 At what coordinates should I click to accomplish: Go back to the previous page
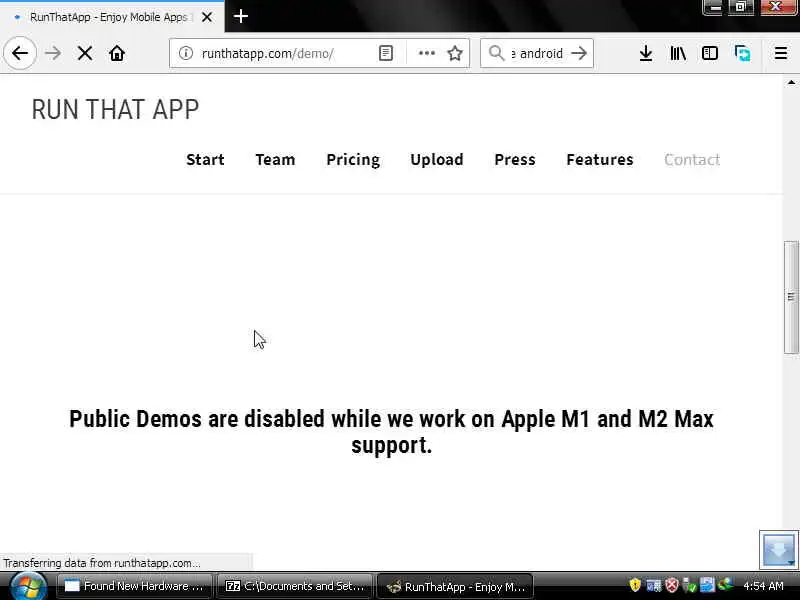[20, 53]
